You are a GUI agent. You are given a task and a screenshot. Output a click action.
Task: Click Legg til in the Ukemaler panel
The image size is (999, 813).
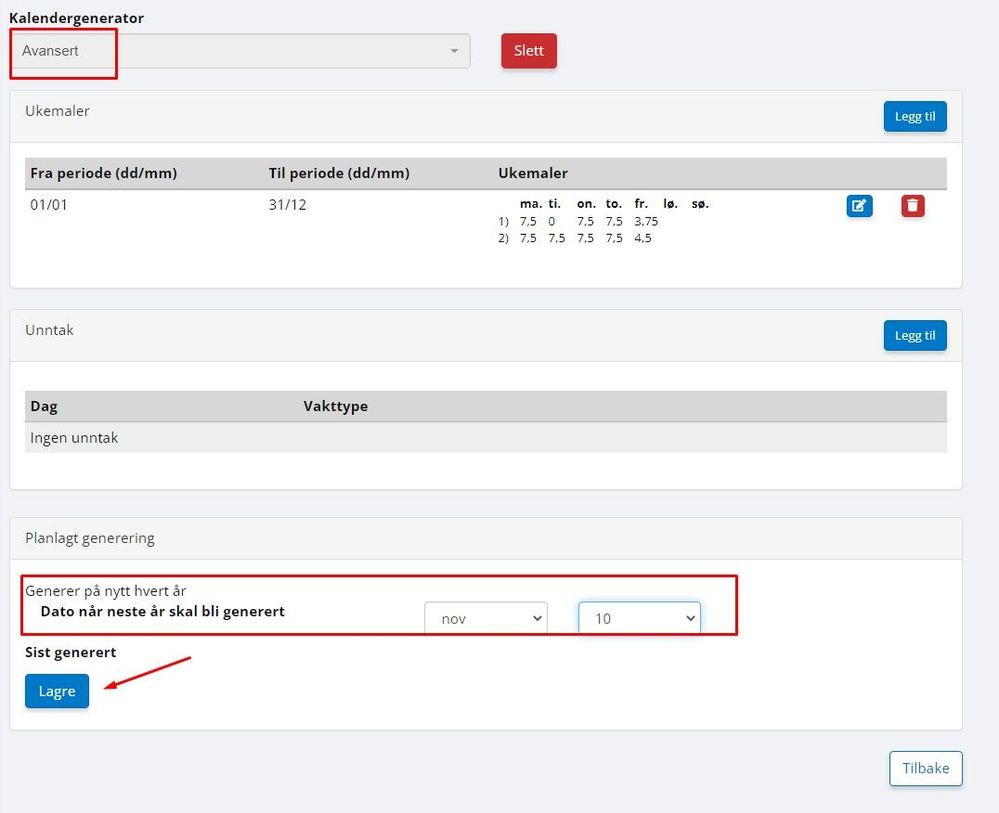click(915, 117)
